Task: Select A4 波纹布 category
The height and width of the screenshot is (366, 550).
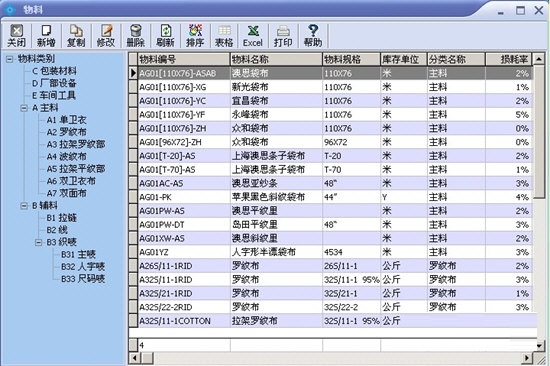Action: tap(66, 157)
